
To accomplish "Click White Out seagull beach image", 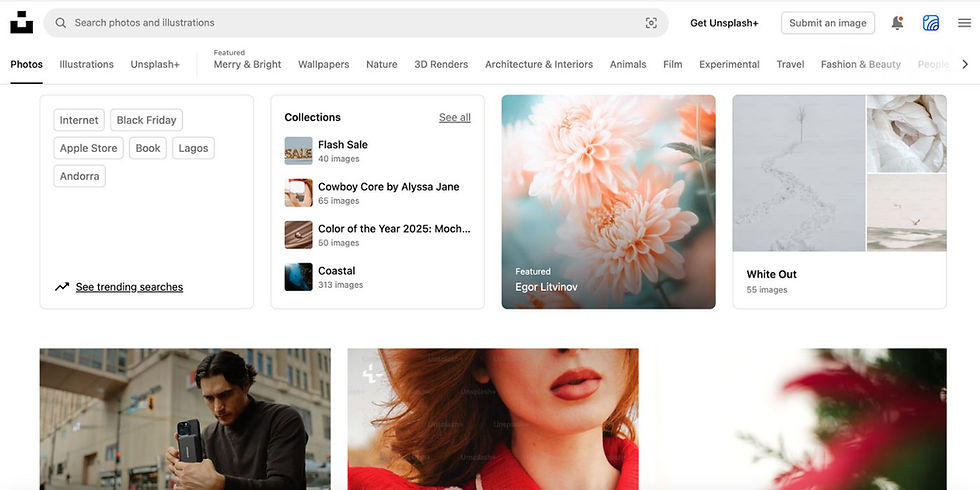I will pyautogui.click(x=906, y=213).
